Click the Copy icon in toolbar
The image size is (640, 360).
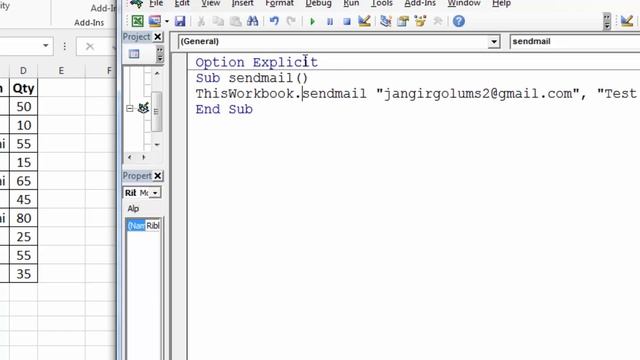[x=218, y=21]
